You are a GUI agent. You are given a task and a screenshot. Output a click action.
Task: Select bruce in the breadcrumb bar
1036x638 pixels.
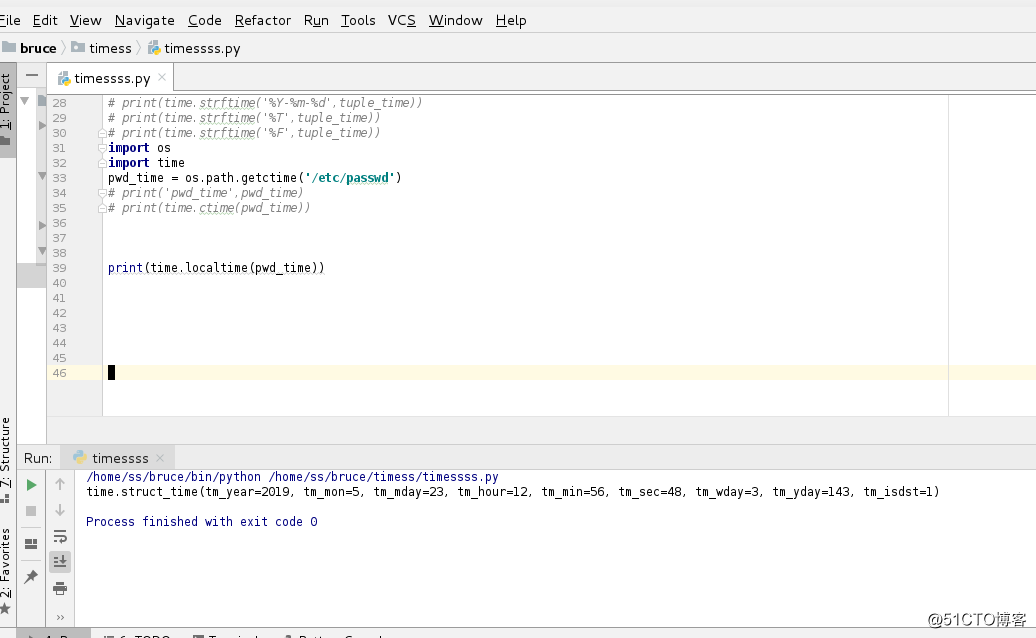point(38,48)
